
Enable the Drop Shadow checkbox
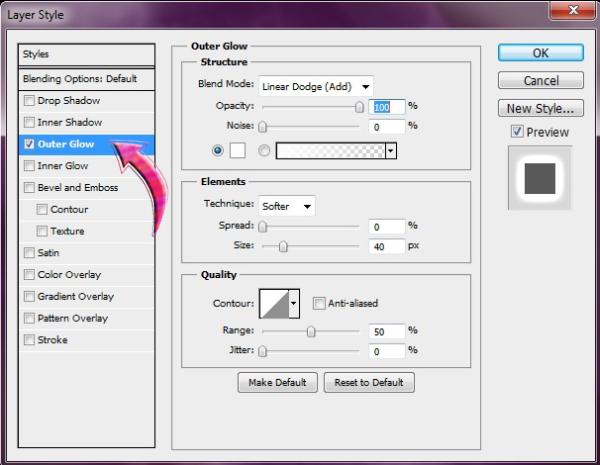click(29, 101)
